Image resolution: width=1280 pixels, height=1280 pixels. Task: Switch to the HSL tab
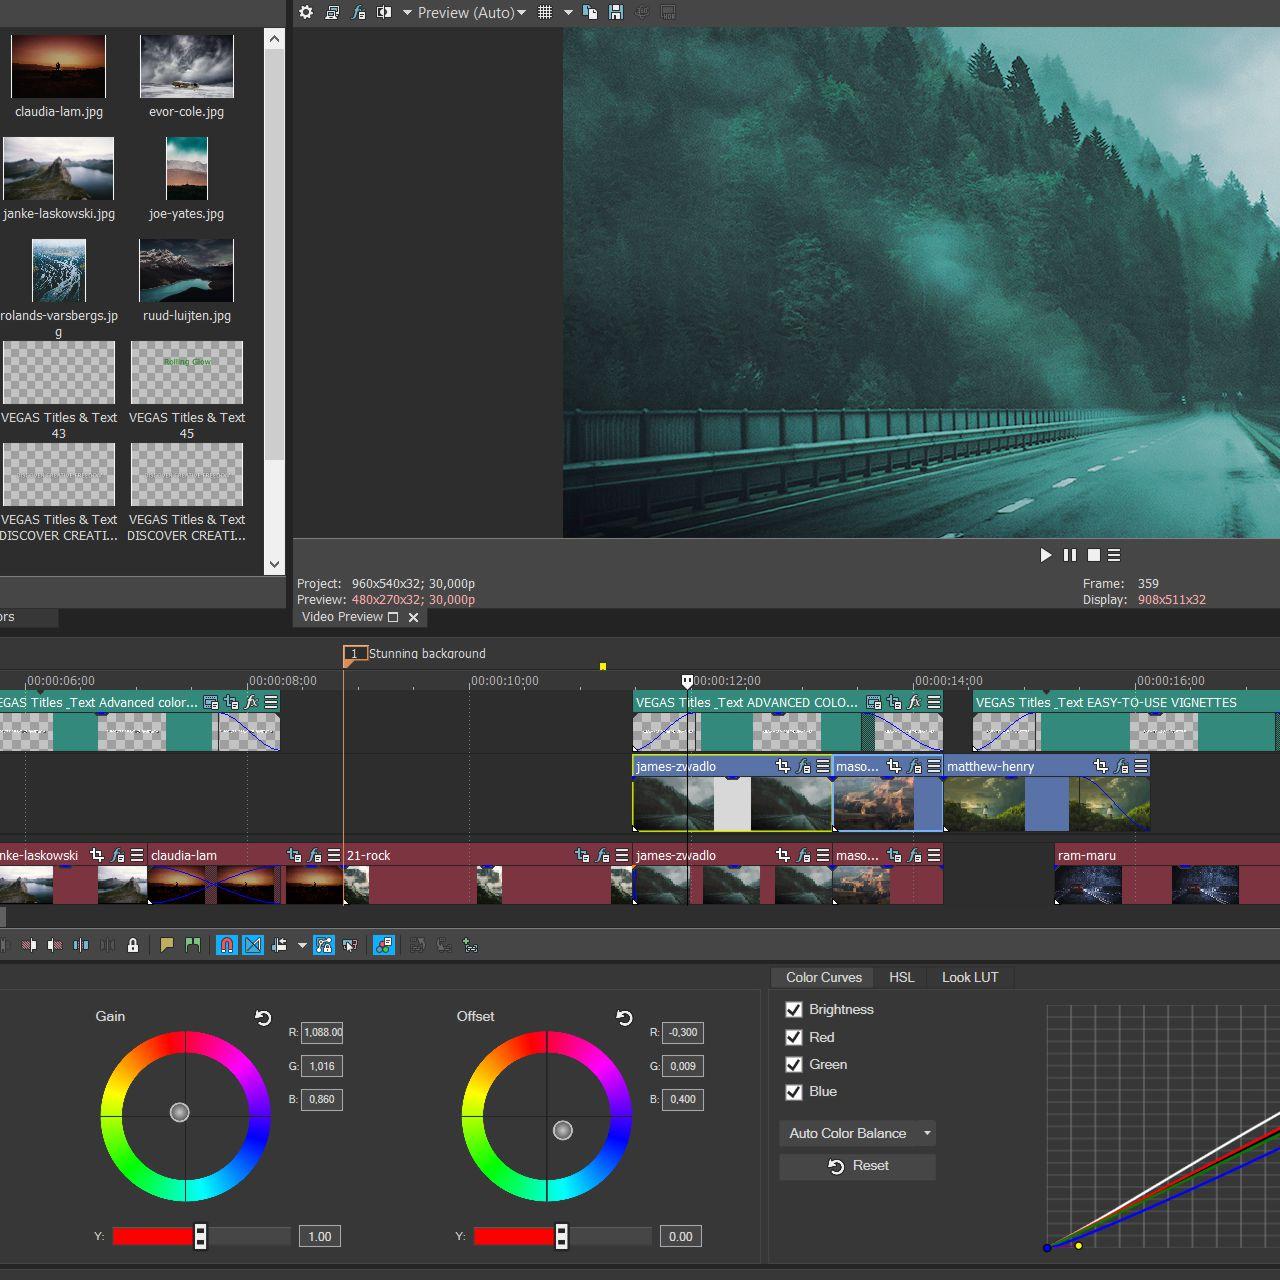coord(900,977)
